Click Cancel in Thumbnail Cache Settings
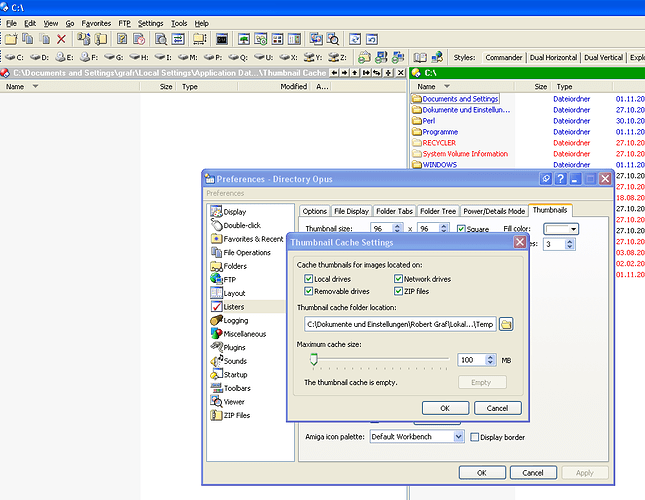645x500 pixels. (x=497, y=408)
